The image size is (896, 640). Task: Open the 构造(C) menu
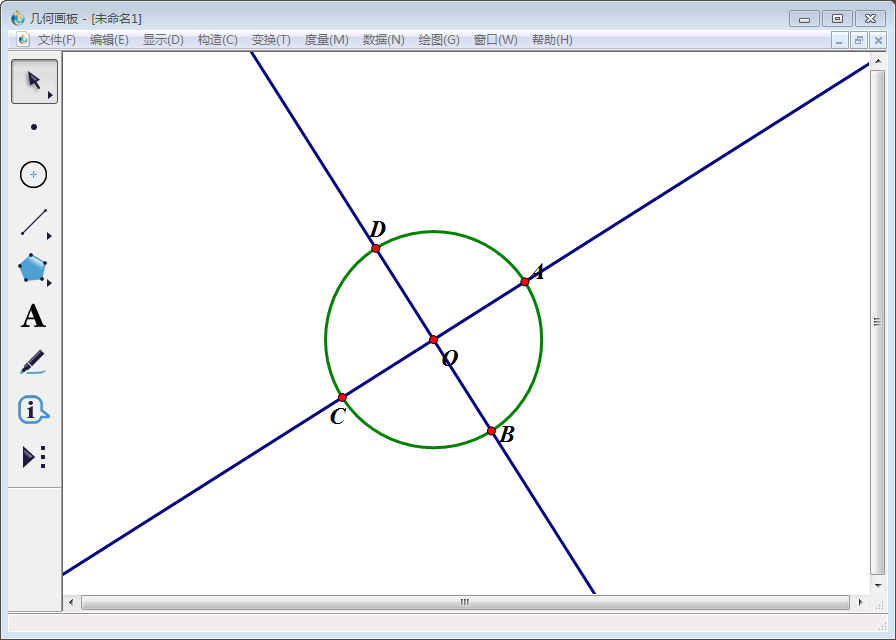pyautogui.click(x=217, y=40)
